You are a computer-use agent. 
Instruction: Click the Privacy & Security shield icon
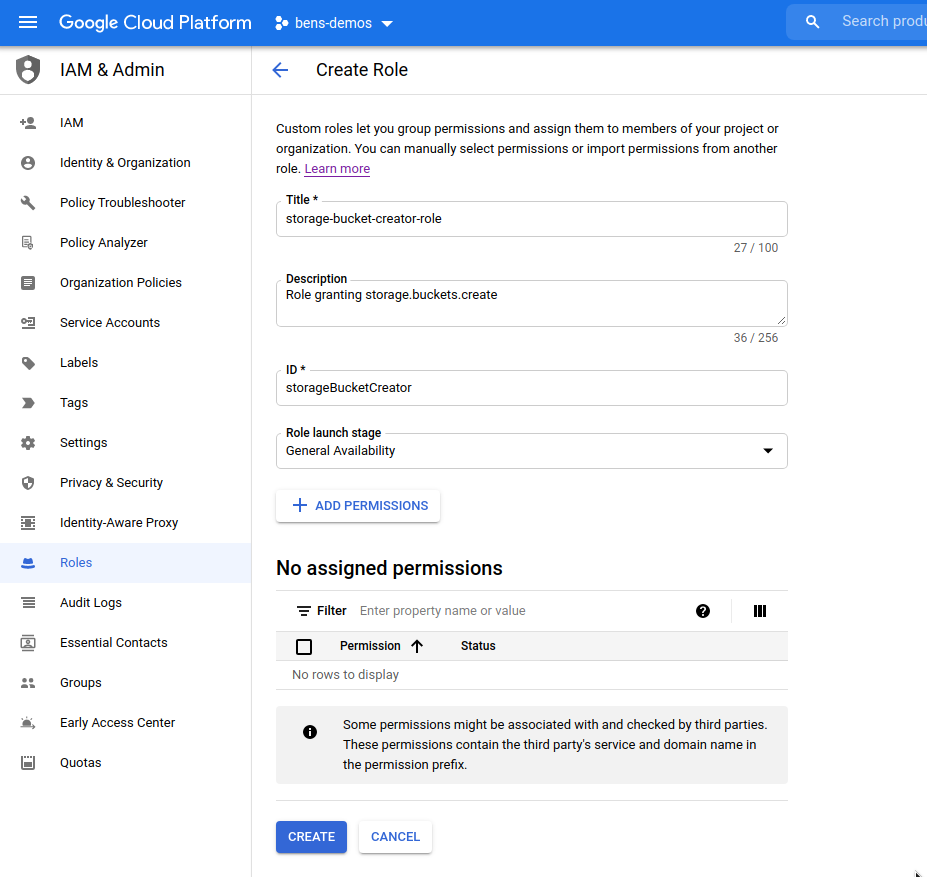click(28, 483)
